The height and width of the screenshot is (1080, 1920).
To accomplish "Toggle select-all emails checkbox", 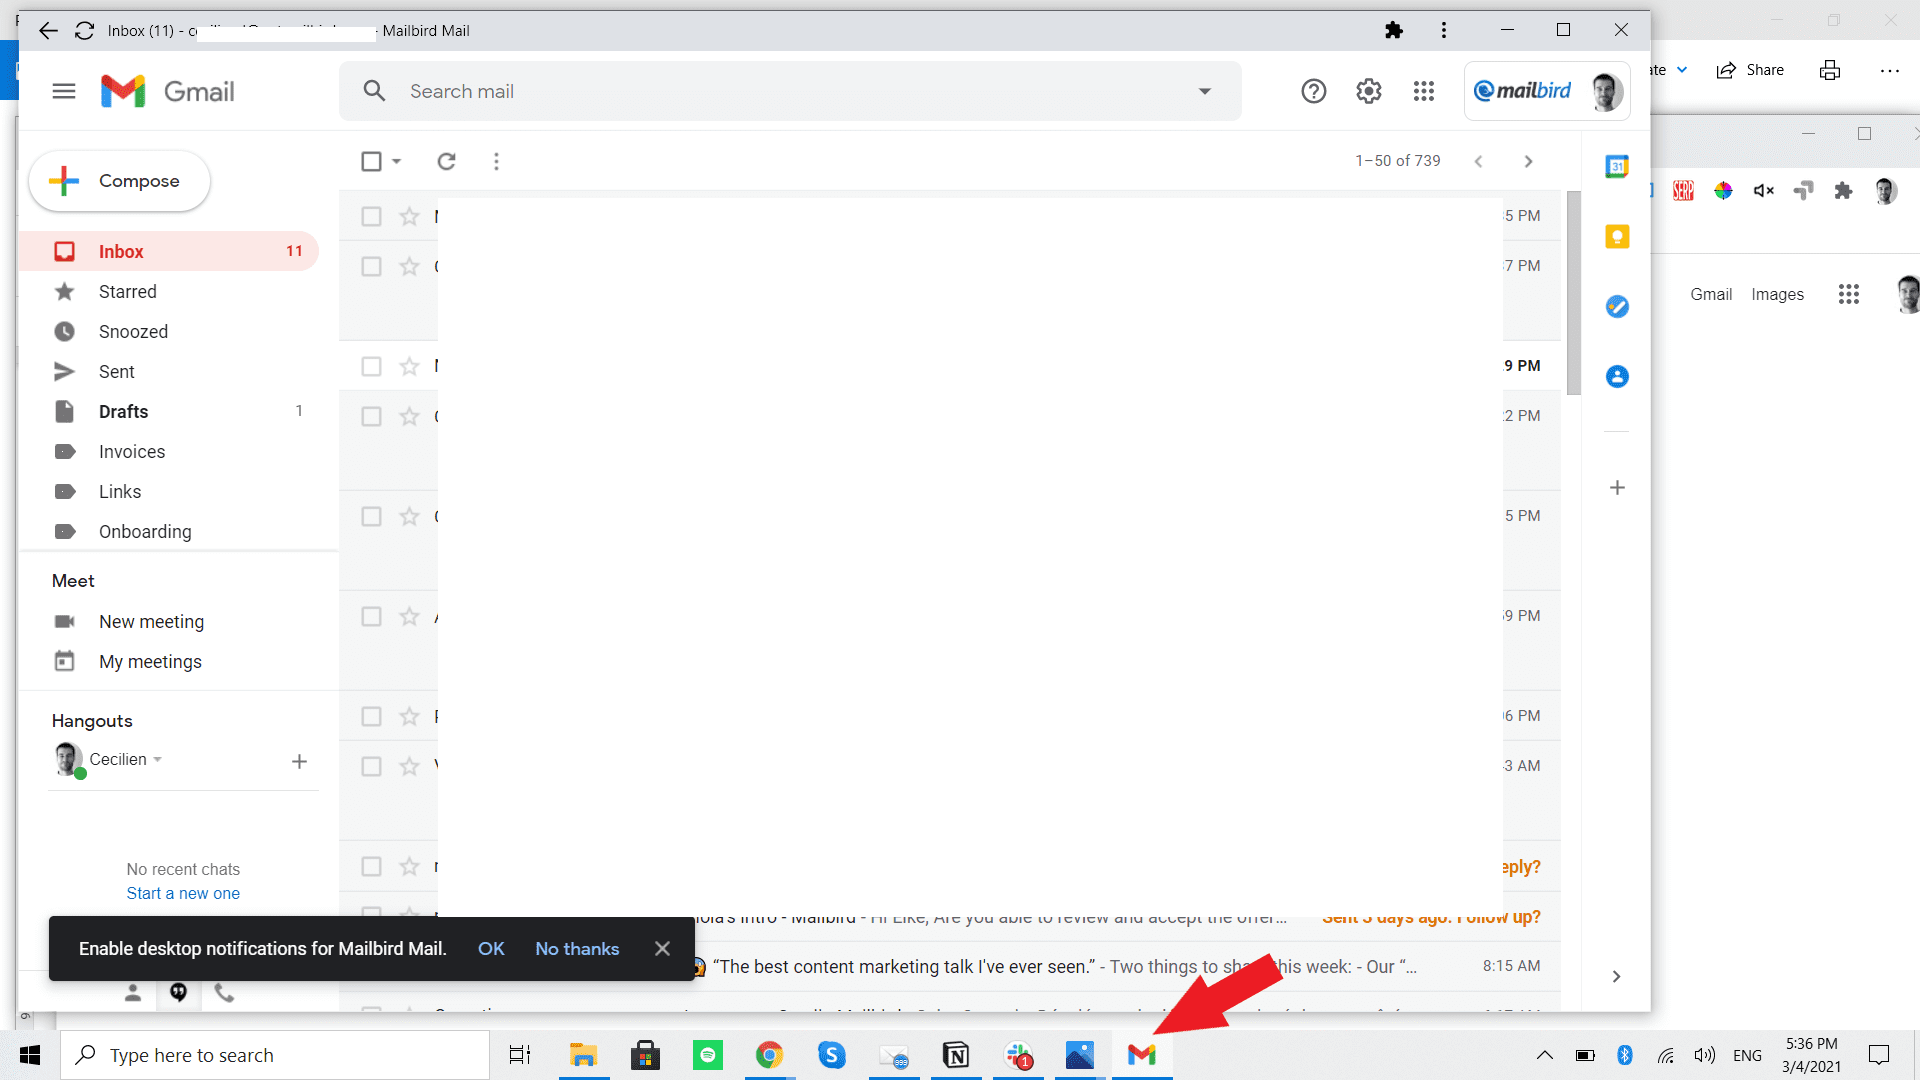I will click(372, 161).
